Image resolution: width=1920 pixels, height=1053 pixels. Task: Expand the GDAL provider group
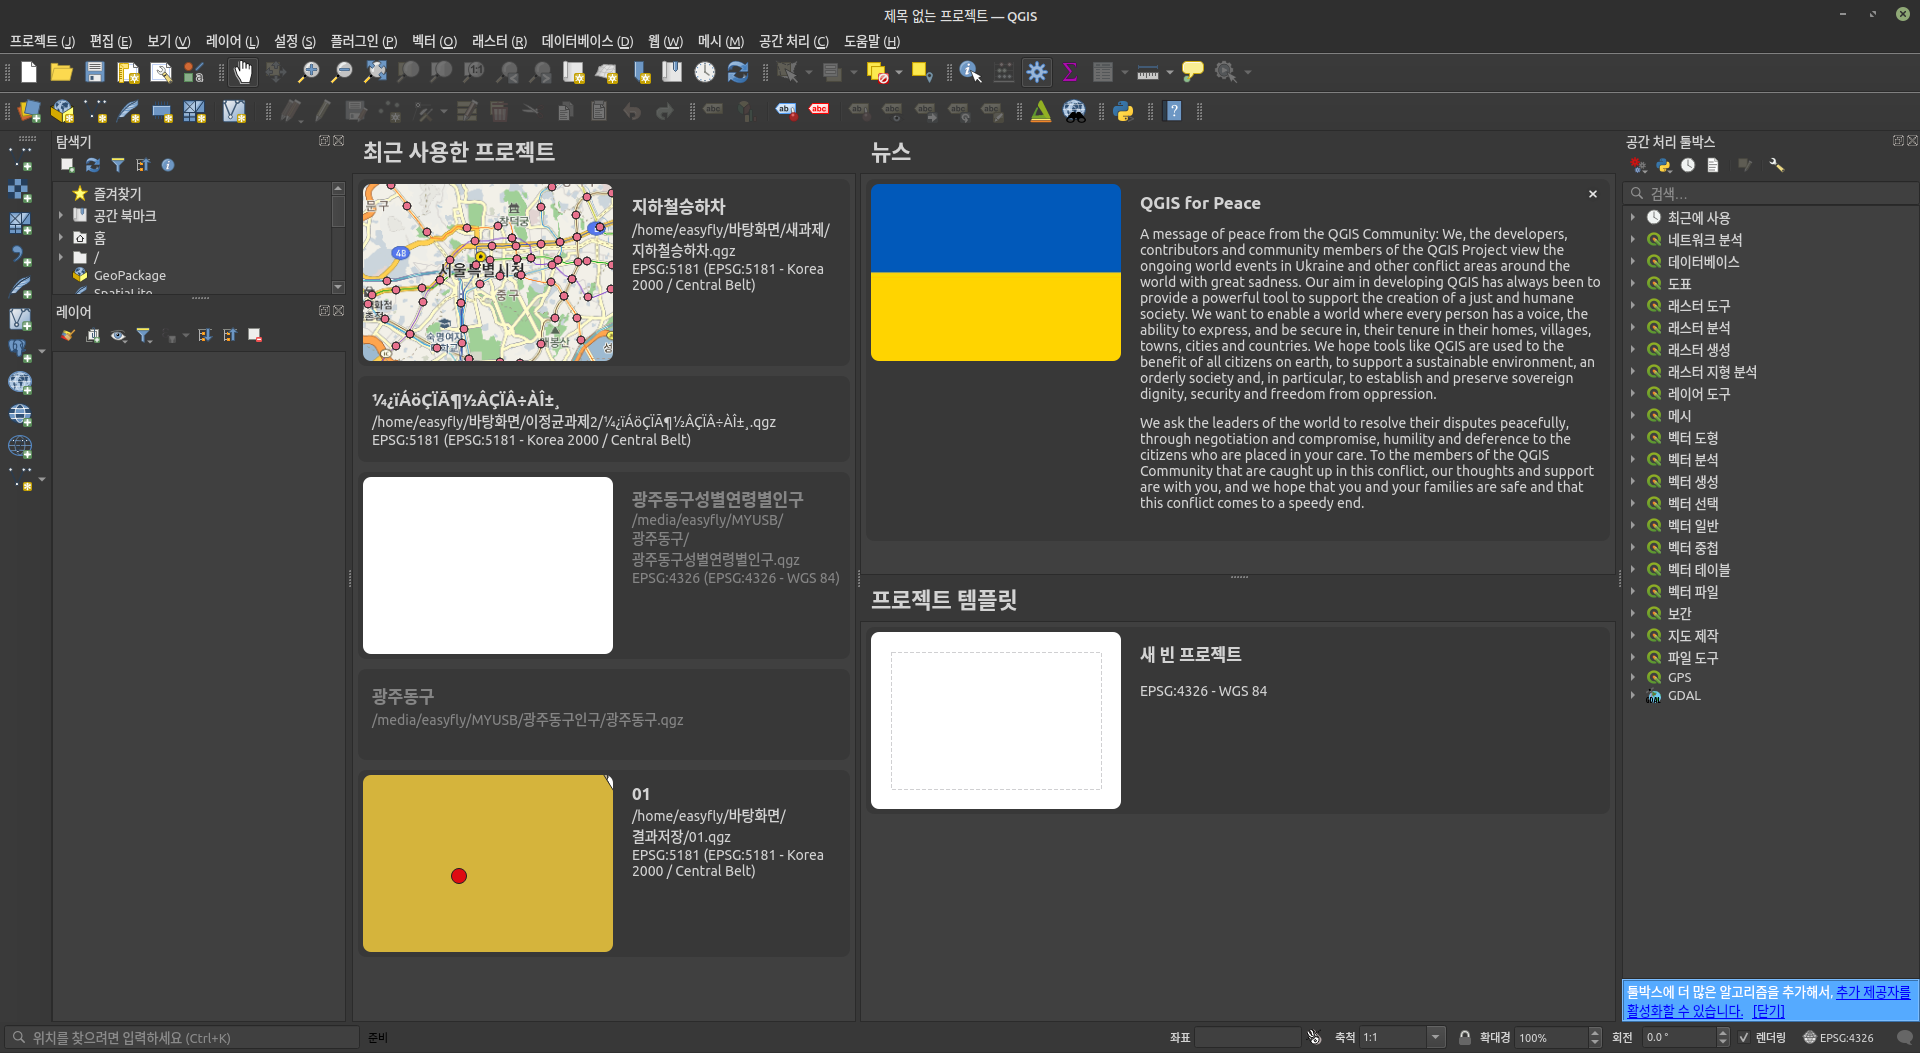(1633, 695)
